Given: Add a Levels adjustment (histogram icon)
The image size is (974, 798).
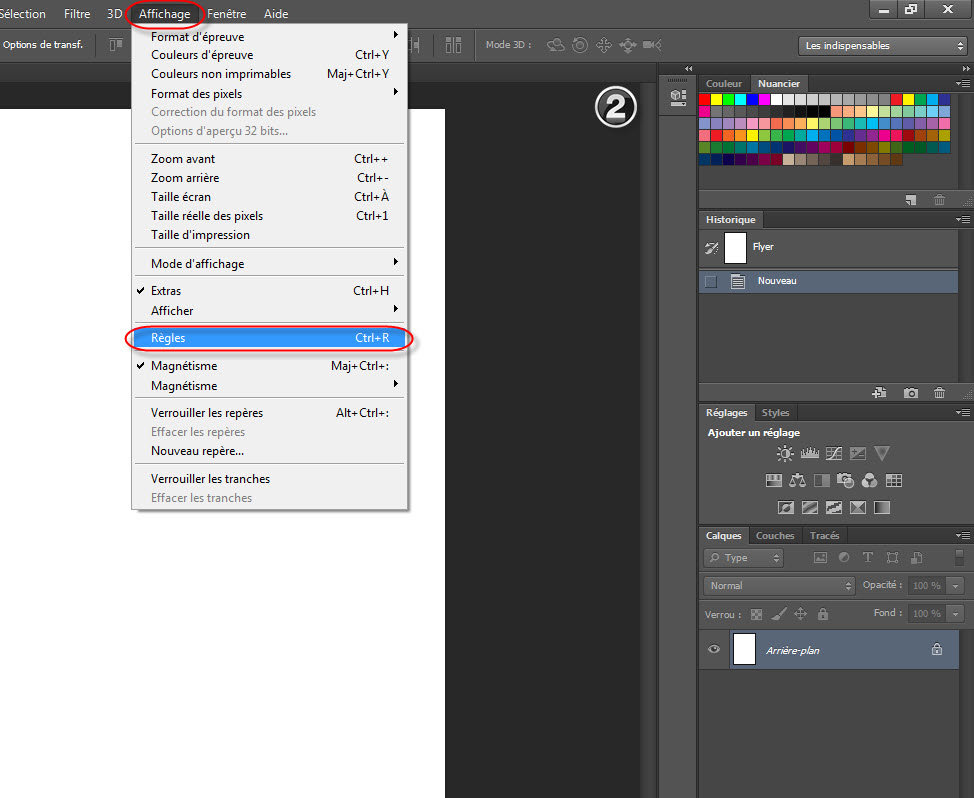Looking at the screenshot, I should 809,453.
